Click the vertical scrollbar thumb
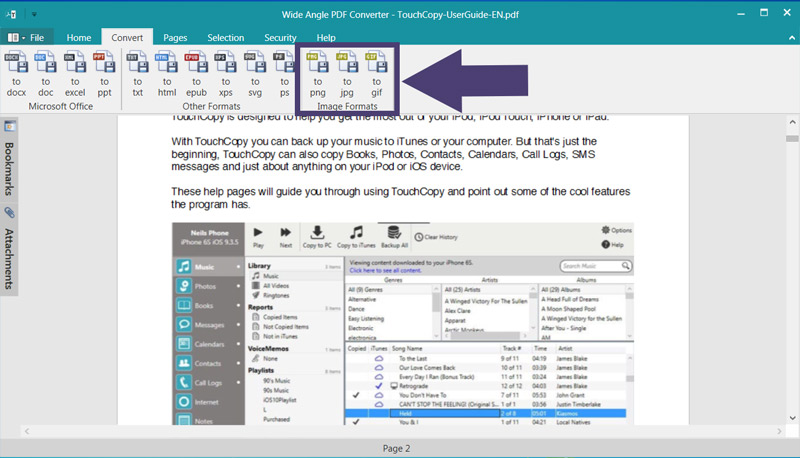Image resolution: width=800 pixels, height=458 pixels. pyautogui.click(x=792, y=139)
